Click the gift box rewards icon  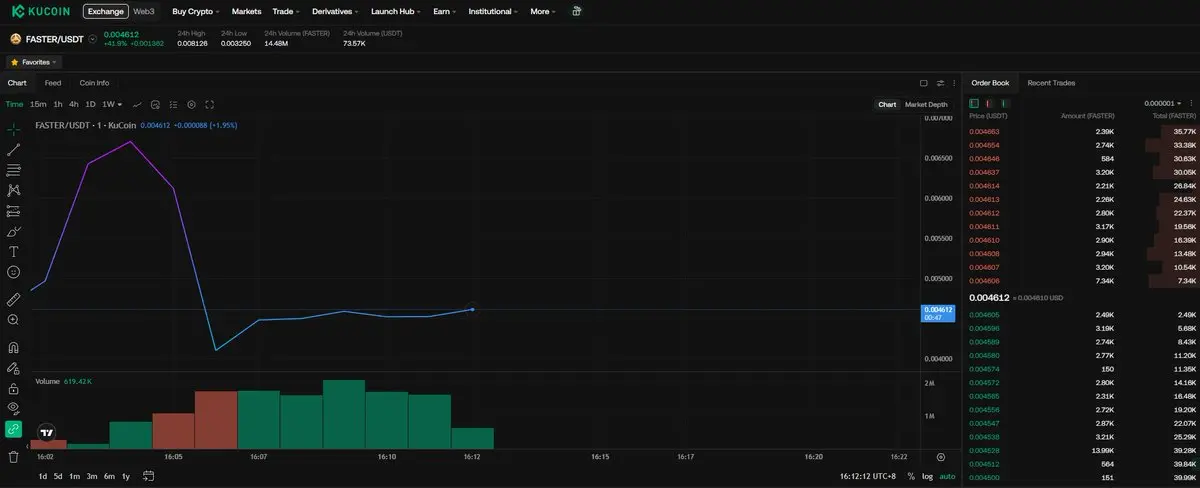click(576, 12)
